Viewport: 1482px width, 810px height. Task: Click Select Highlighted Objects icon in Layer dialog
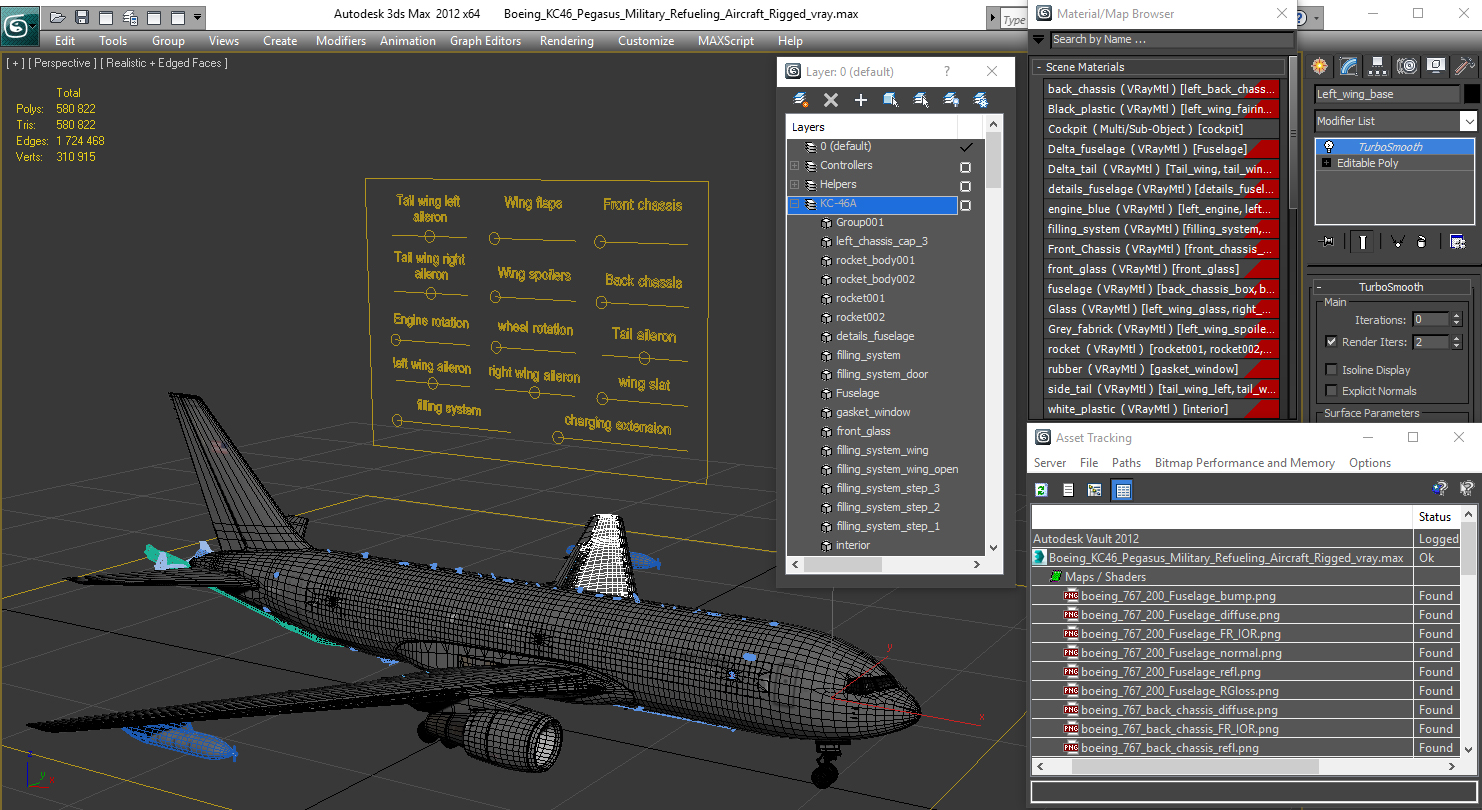click(890, 100)
